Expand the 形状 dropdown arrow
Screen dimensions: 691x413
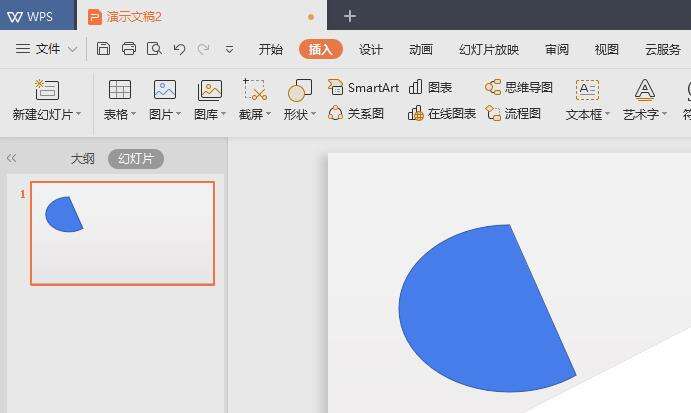(314, 114)
